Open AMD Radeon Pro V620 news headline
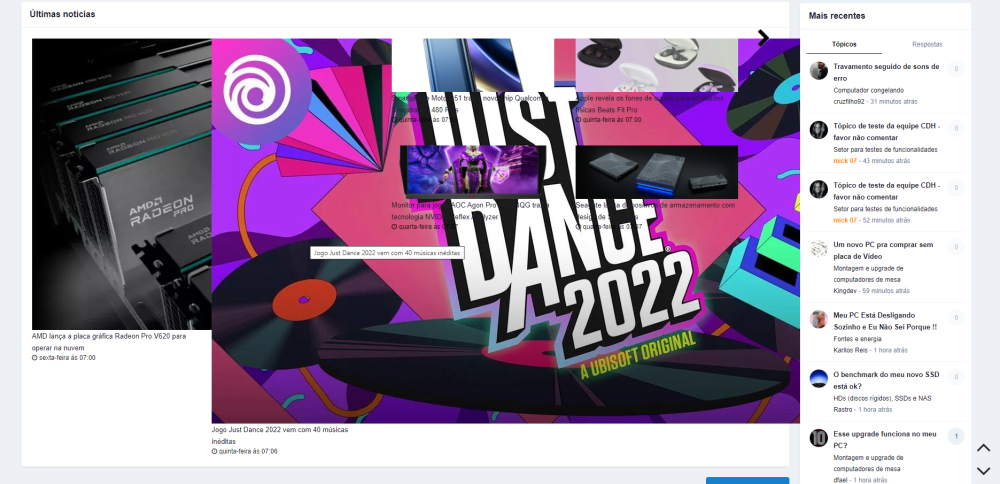Image resolution: width=1000 pixels, height=484 pixels. click(109, 336)
